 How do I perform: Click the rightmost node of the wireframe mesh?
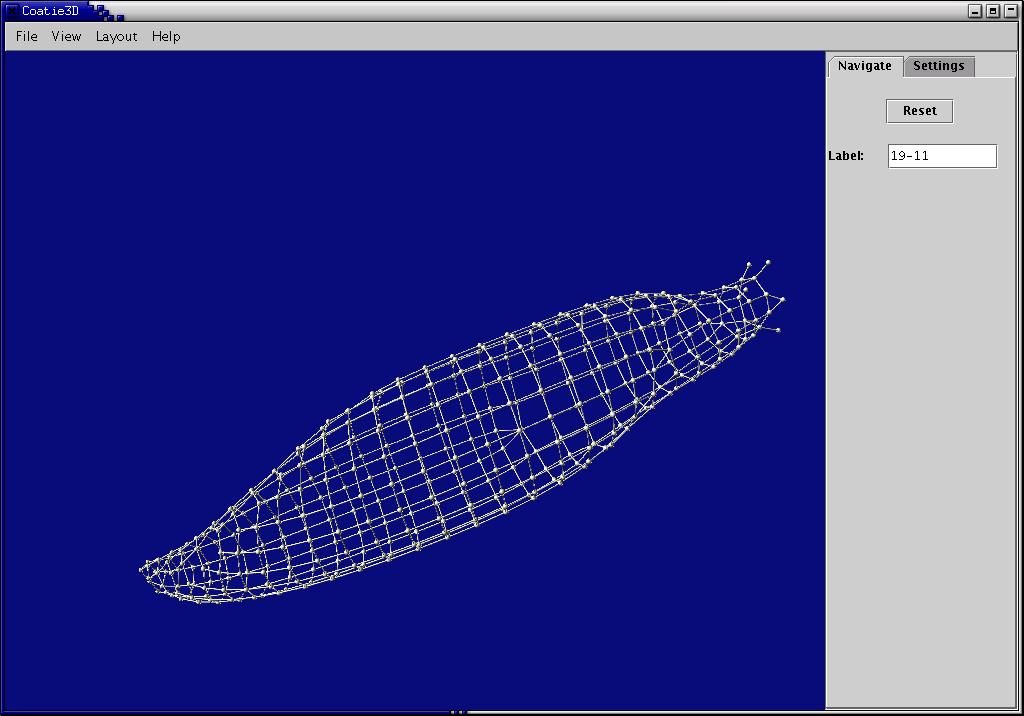click(x=782, y=299)
